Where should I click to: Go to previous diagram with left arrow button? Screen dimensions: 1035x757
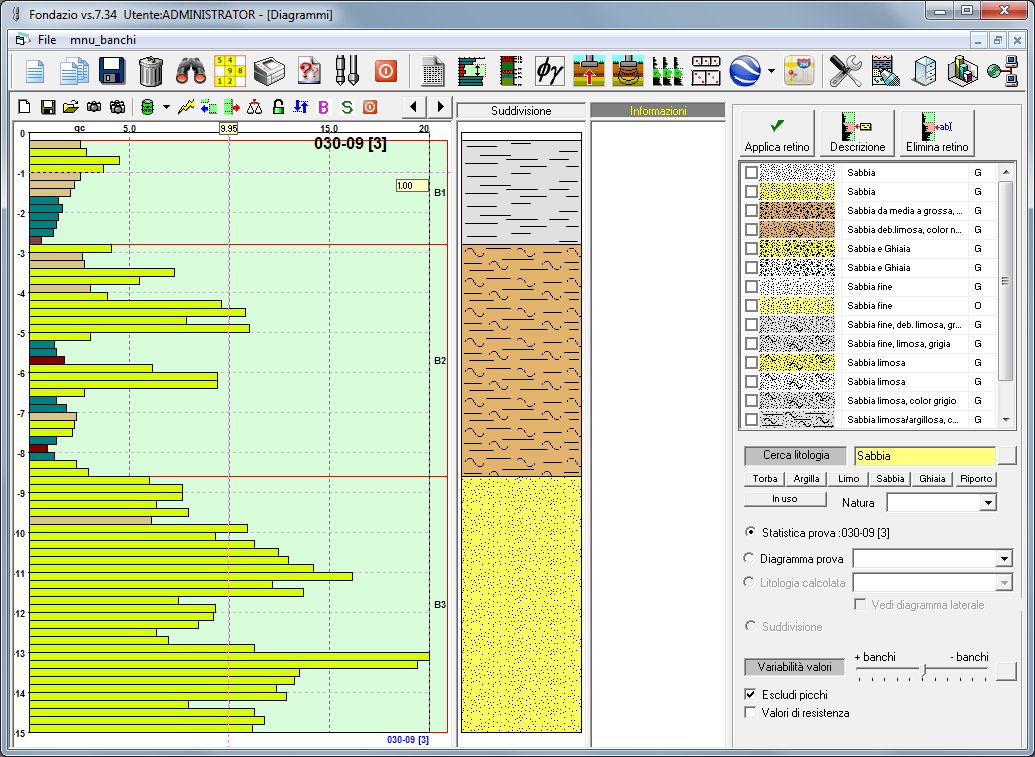(414, 106)
